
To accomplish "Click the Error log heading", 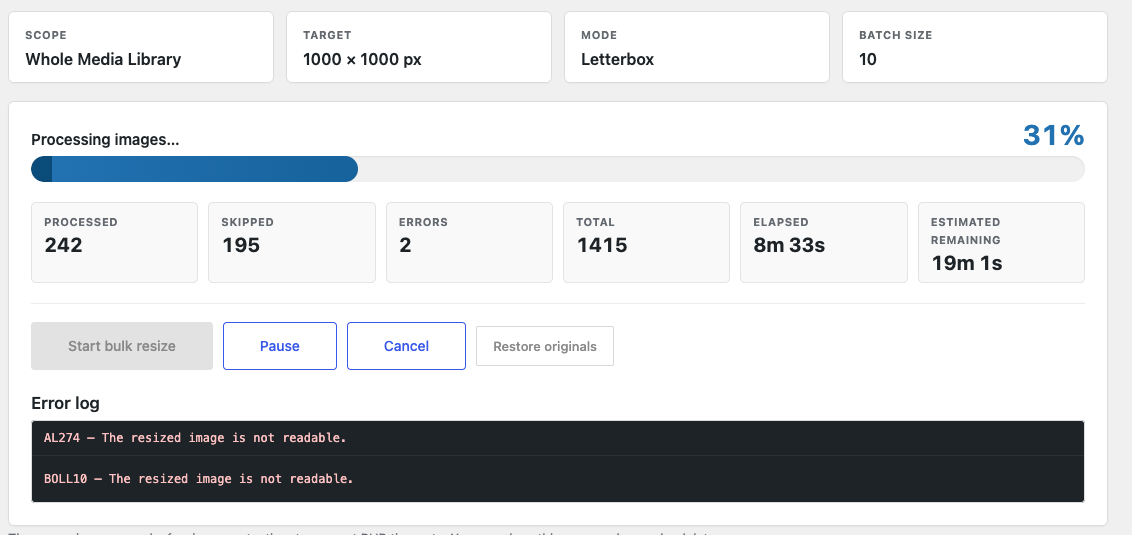I will coord(66,403).
